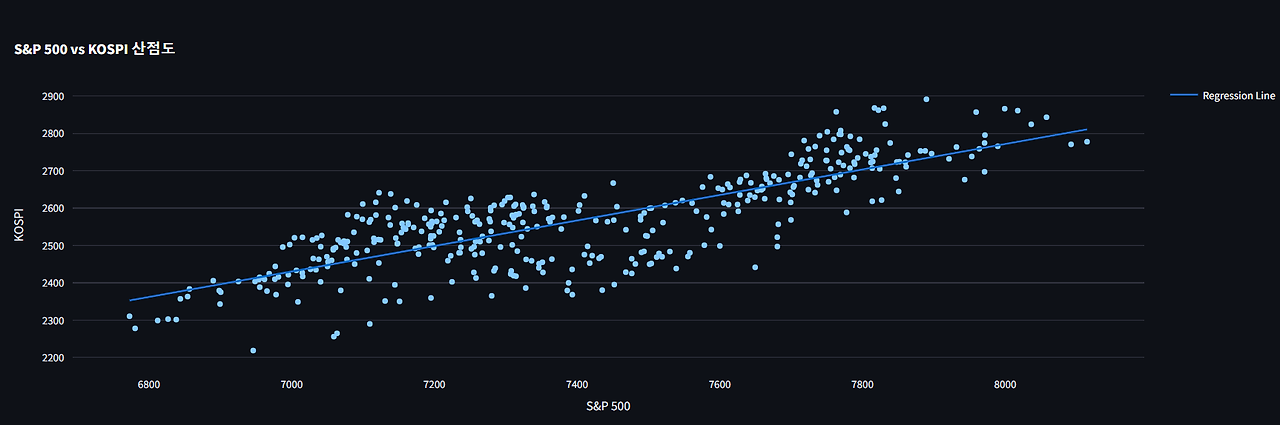
Task: Click the 'S&P 500' x-axis title
Action: pos(608,405)
